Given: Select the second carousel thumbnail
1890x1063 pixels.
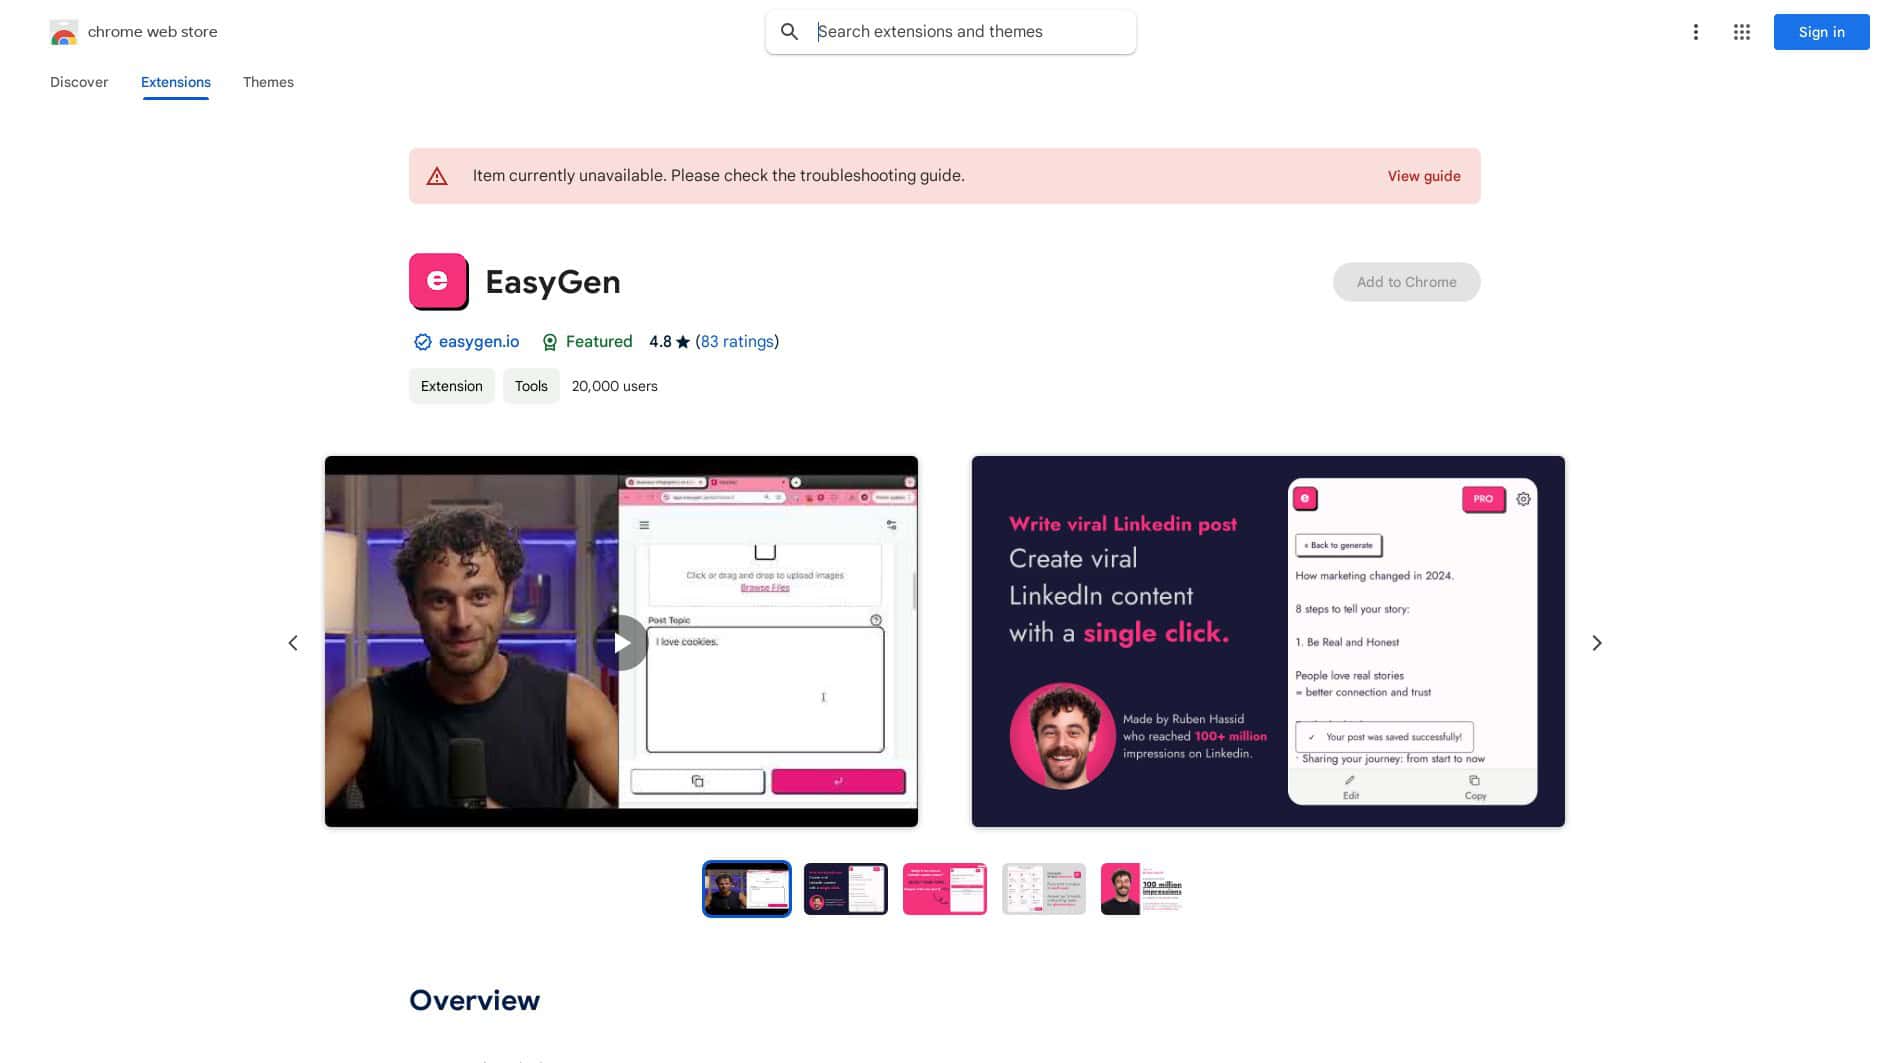Looking at the screenshot, I should point(845,888).
